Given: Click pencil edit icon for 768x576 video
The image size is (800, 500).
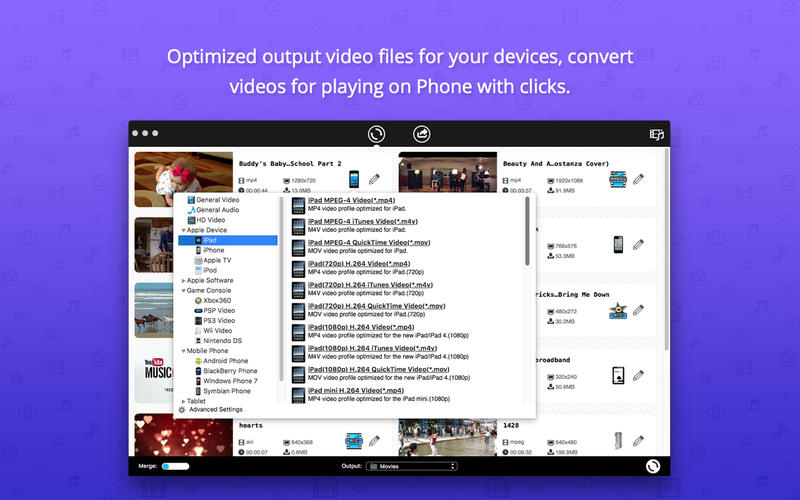Looking at the screenshot, I should (638, 244).
